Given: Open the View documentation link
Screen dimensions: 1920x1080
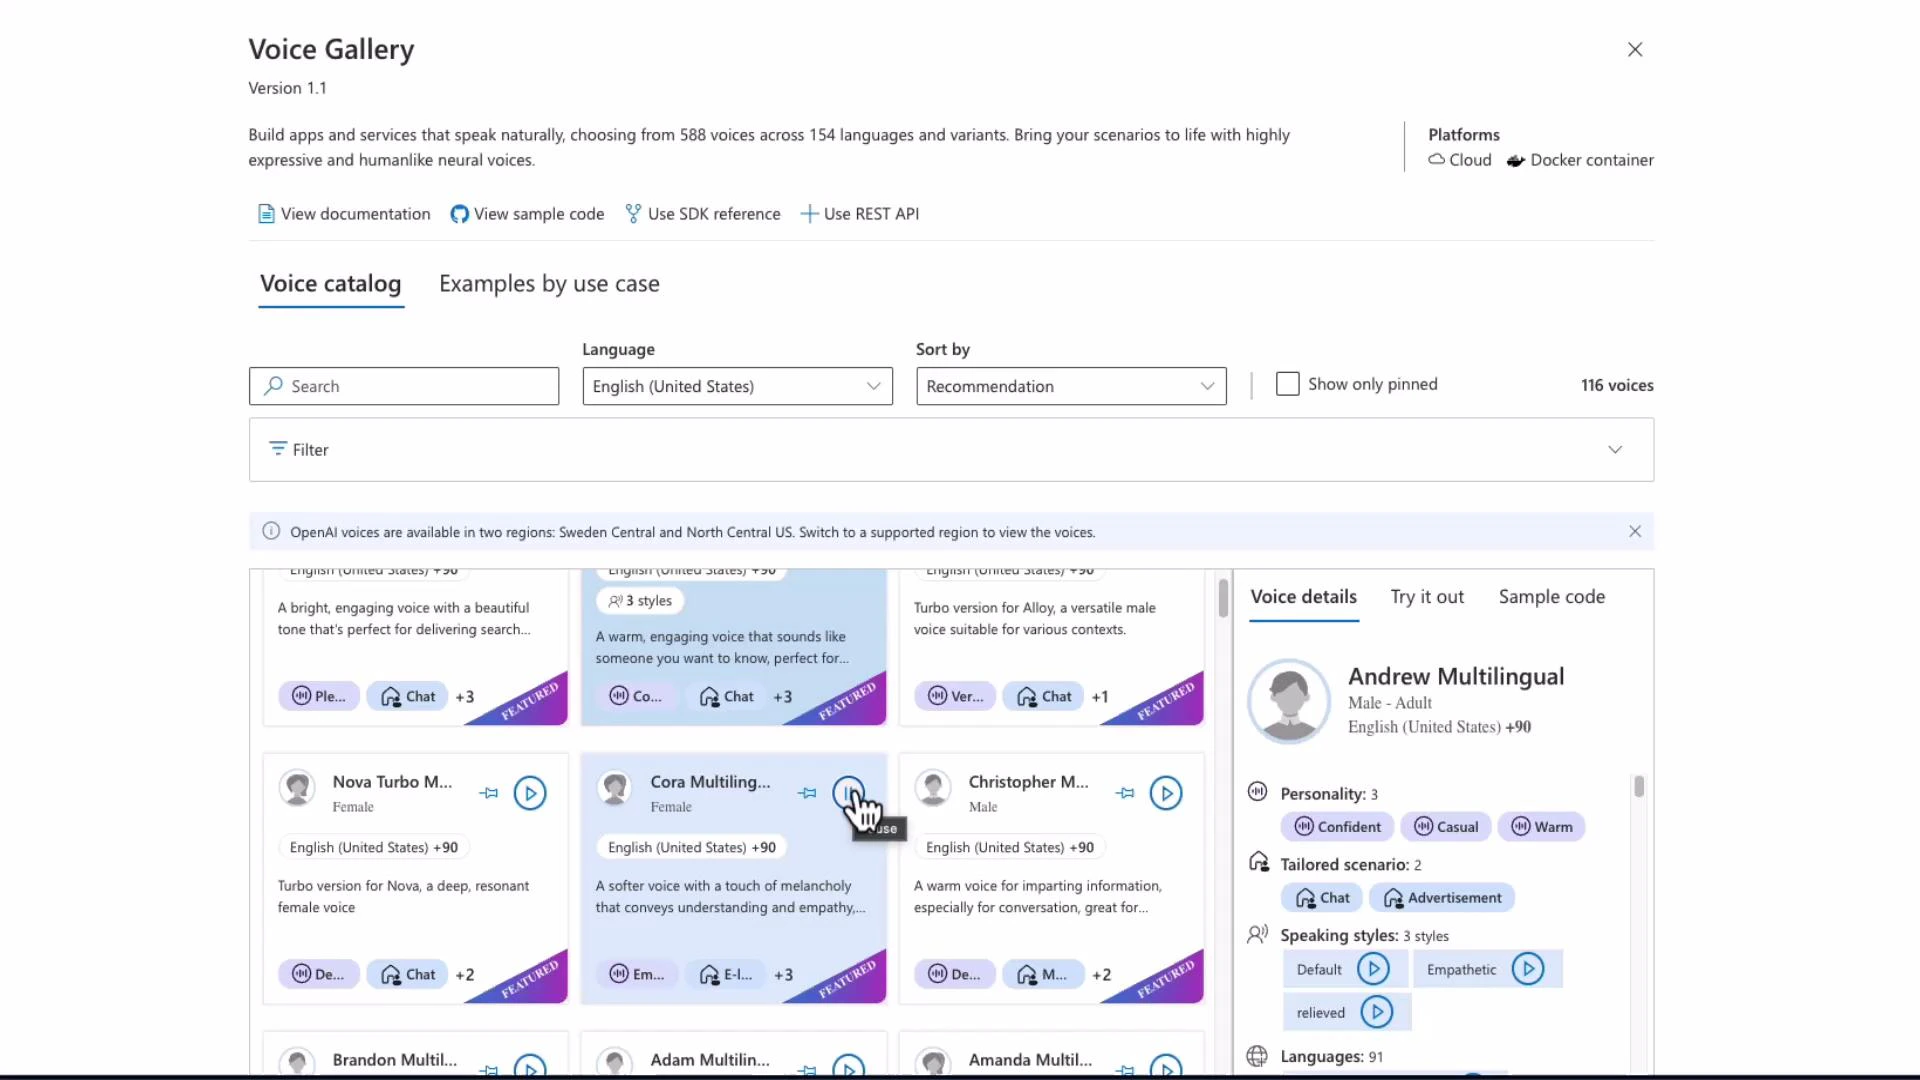Looking at the screenshot, I should coord(343,213).
